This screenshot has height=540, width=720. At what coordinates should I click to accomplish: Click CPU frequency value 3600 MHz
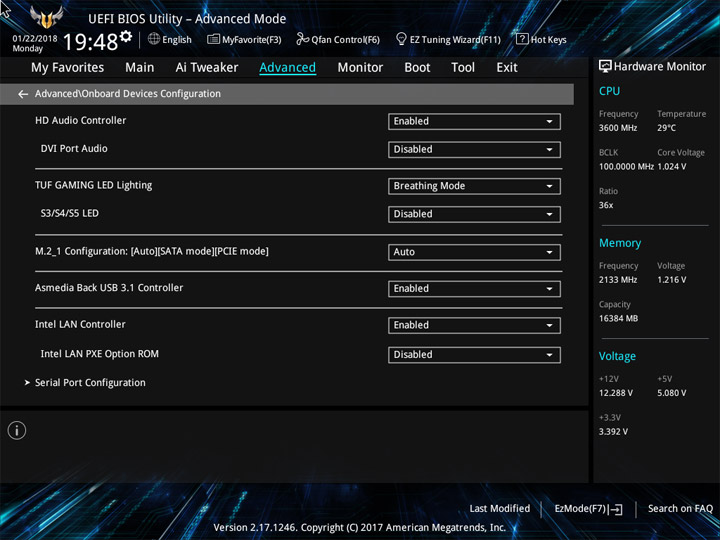(618, 128)
